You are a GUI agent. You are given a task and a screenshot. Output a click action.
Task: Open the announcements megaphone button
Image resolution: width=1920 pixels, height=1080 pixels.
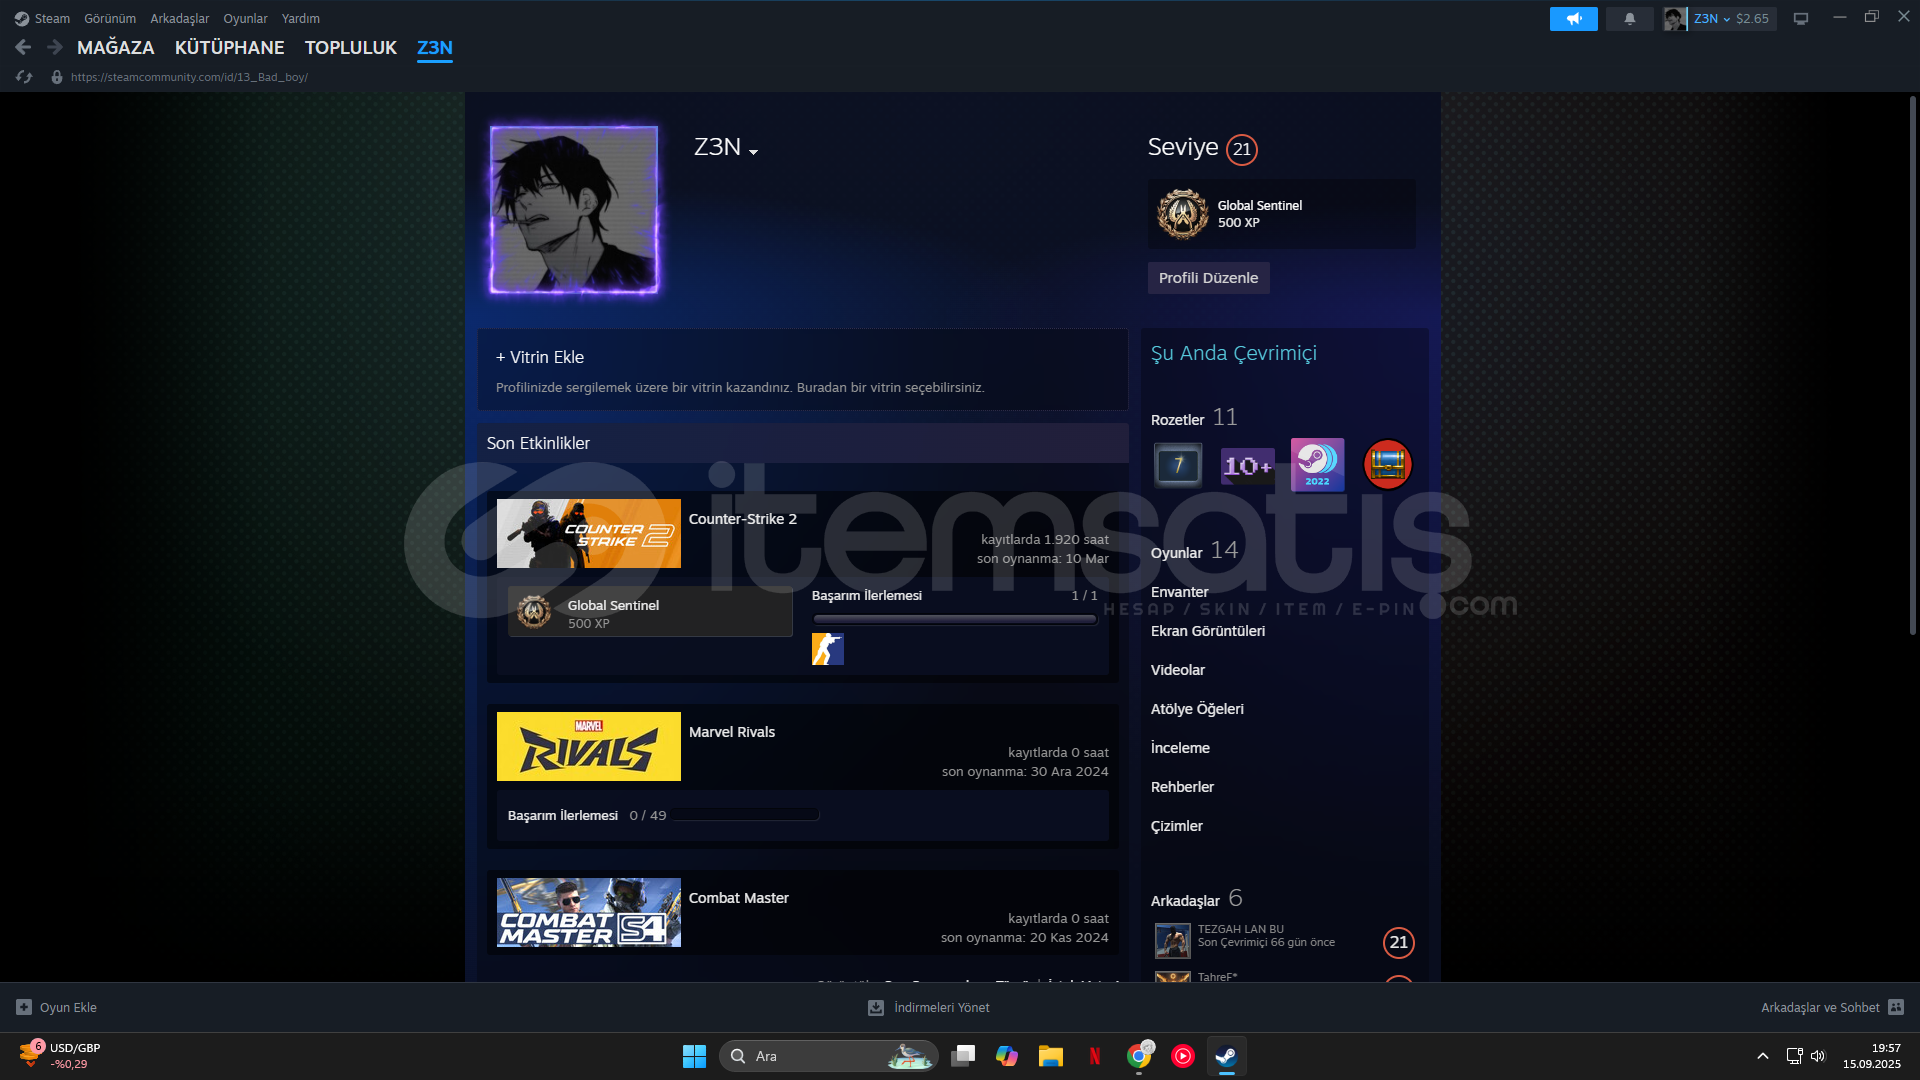click(1574, 18)
